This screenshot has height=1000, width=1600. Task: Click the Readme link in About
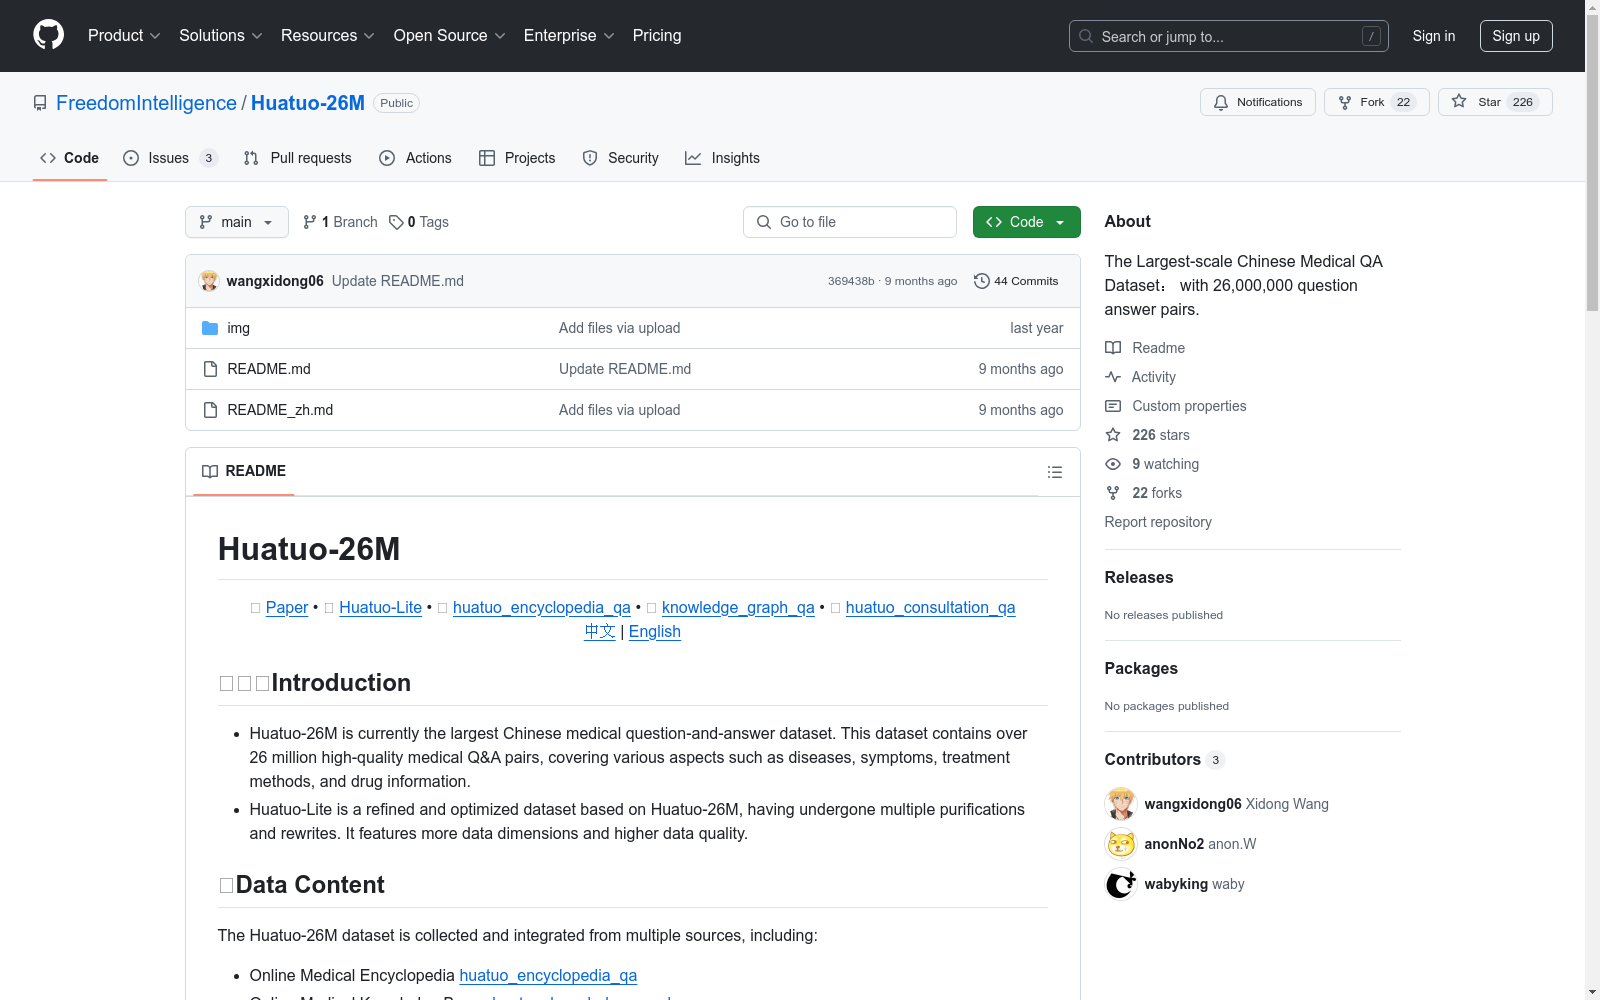coord(1145,348)
